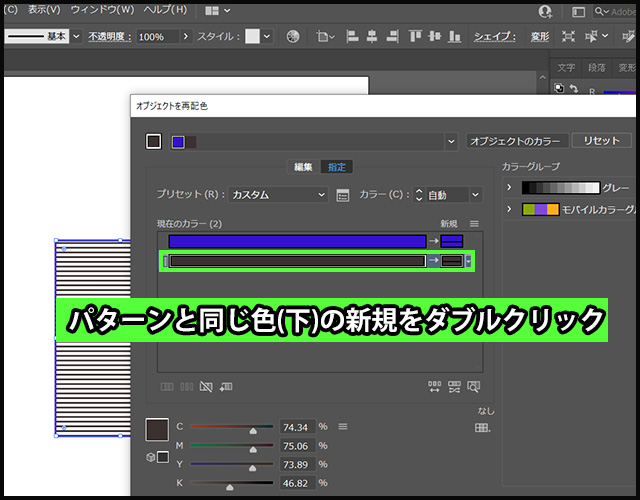The height and width of the screenshot is (500, 640).
Task: Click vertical align bottom icon
Action: (x=454, y=37)
